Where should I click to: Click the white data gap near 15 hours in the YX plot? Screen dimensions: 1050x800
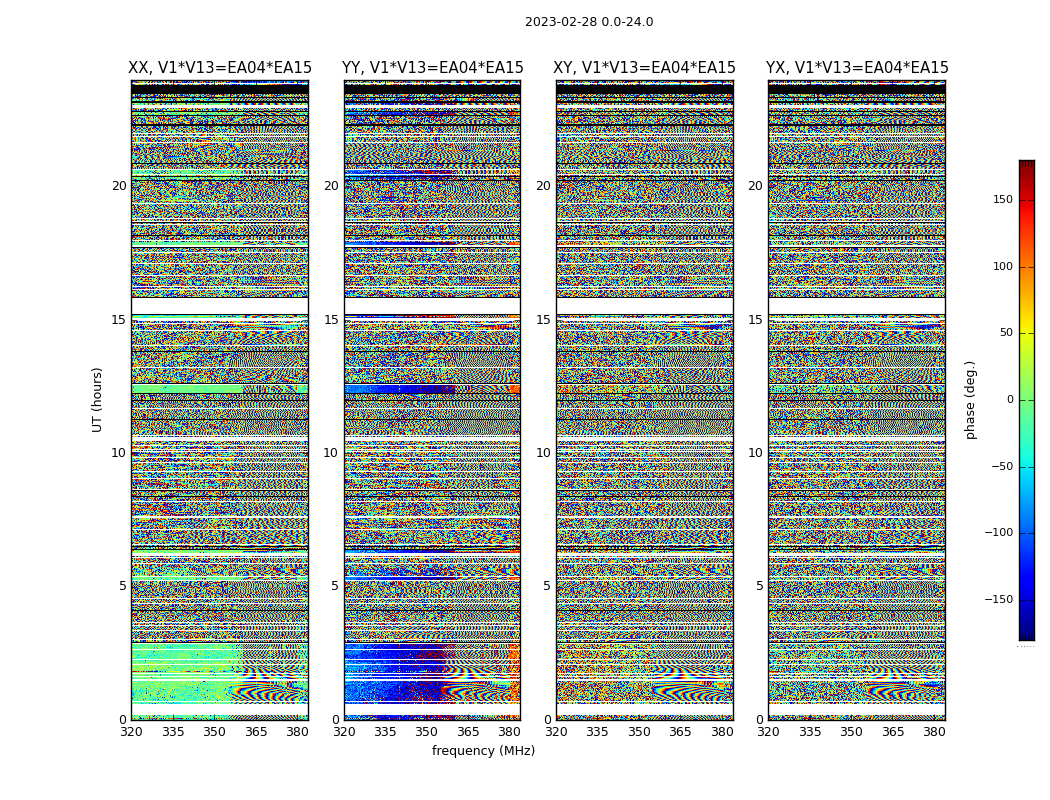857,306
